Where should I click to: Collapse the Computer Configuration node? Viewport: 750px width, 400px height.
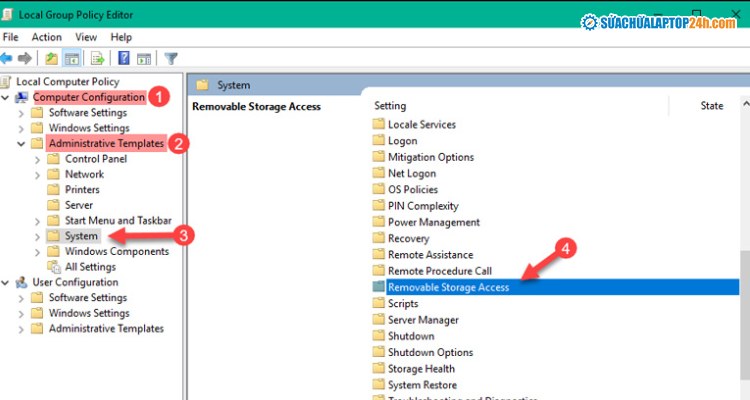click(x=7, y=98)
